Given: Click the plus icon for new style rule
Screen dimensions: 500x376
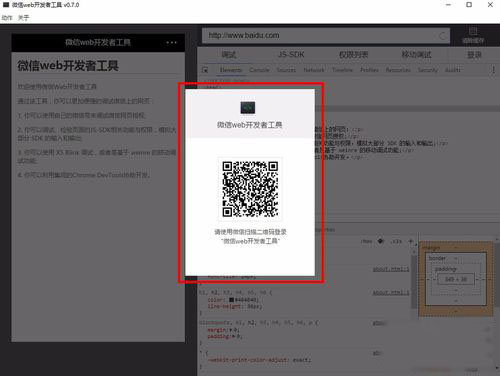Looking at the screenshot, I should click(x=410, y=241).
